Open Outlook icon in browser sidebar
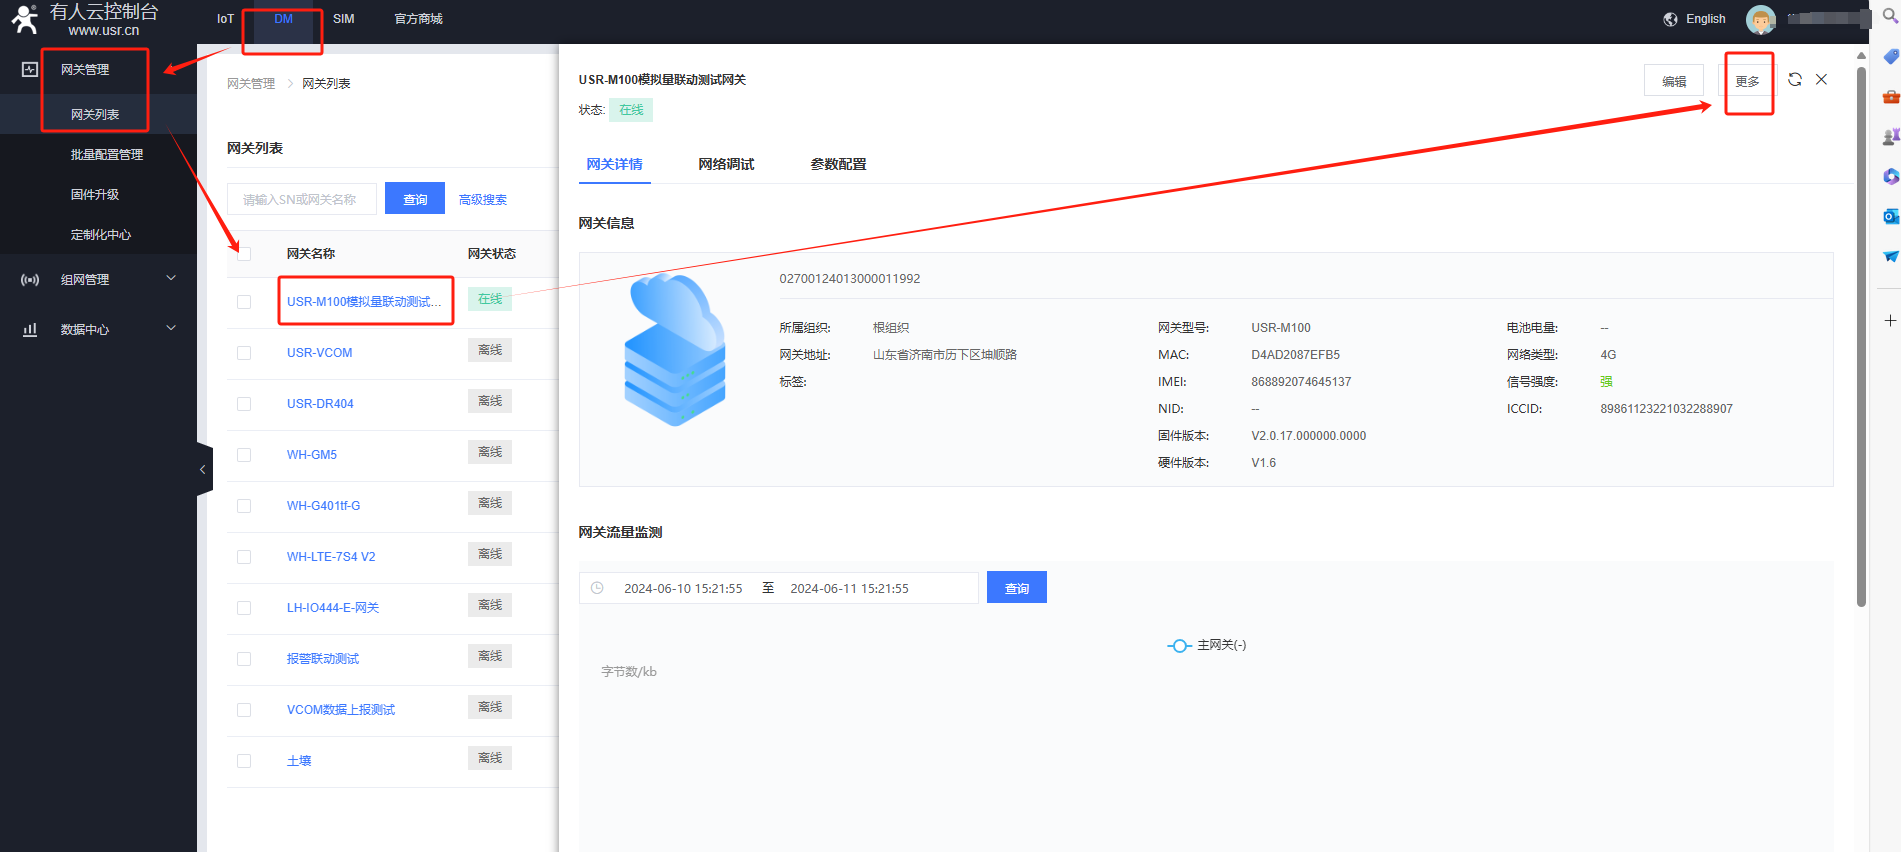This screenshot has height=852, width=1901. (1890, 216)
